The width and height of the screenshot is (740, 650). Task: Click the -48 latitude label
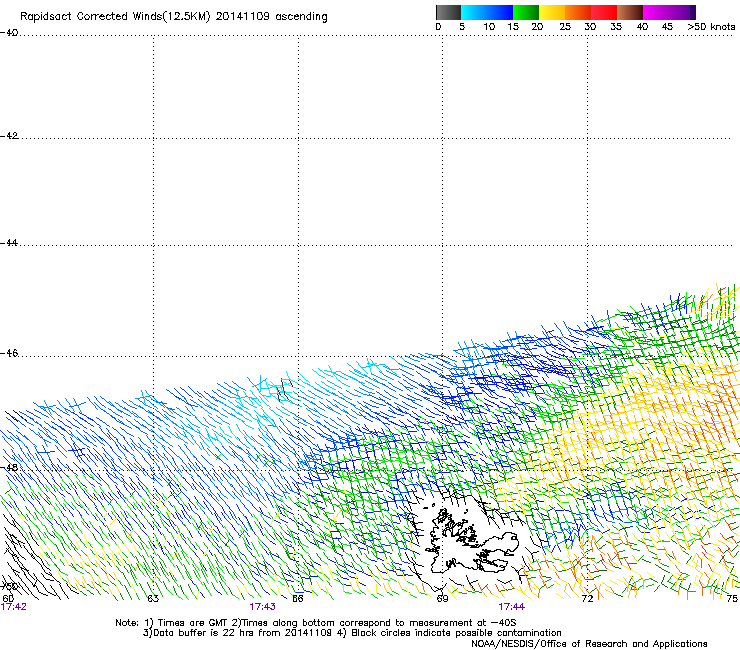click(x=9, y=467)
